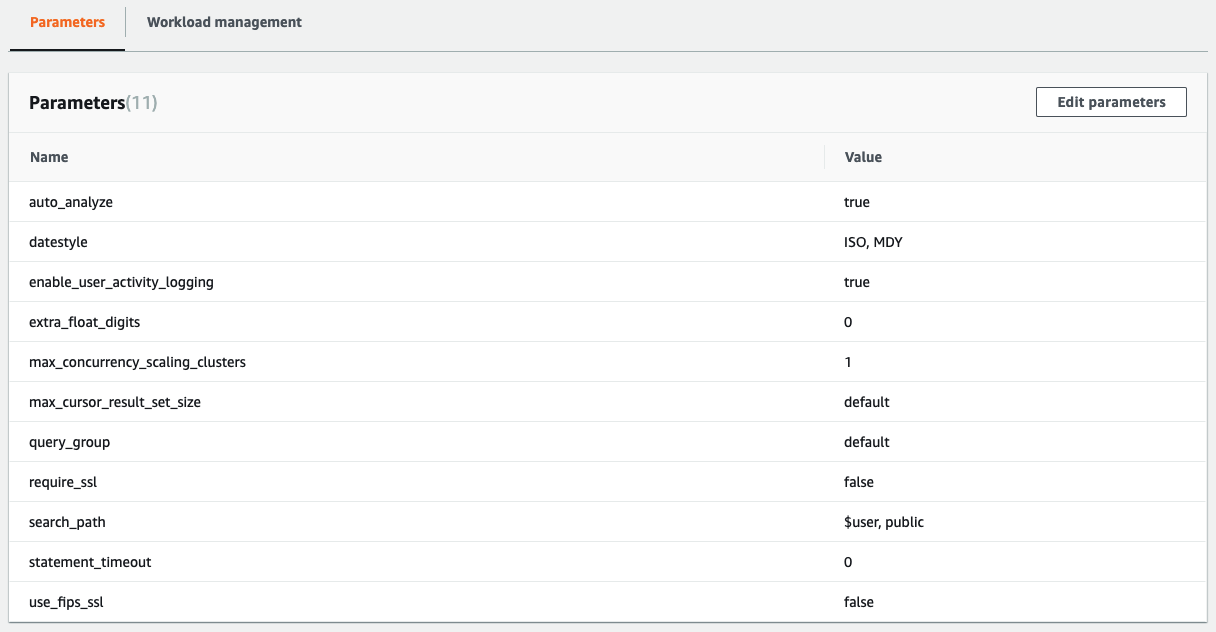This screenshot has width=1216, height=632.
Task: Click the $user, public search_path value
Action: [884, 521]
